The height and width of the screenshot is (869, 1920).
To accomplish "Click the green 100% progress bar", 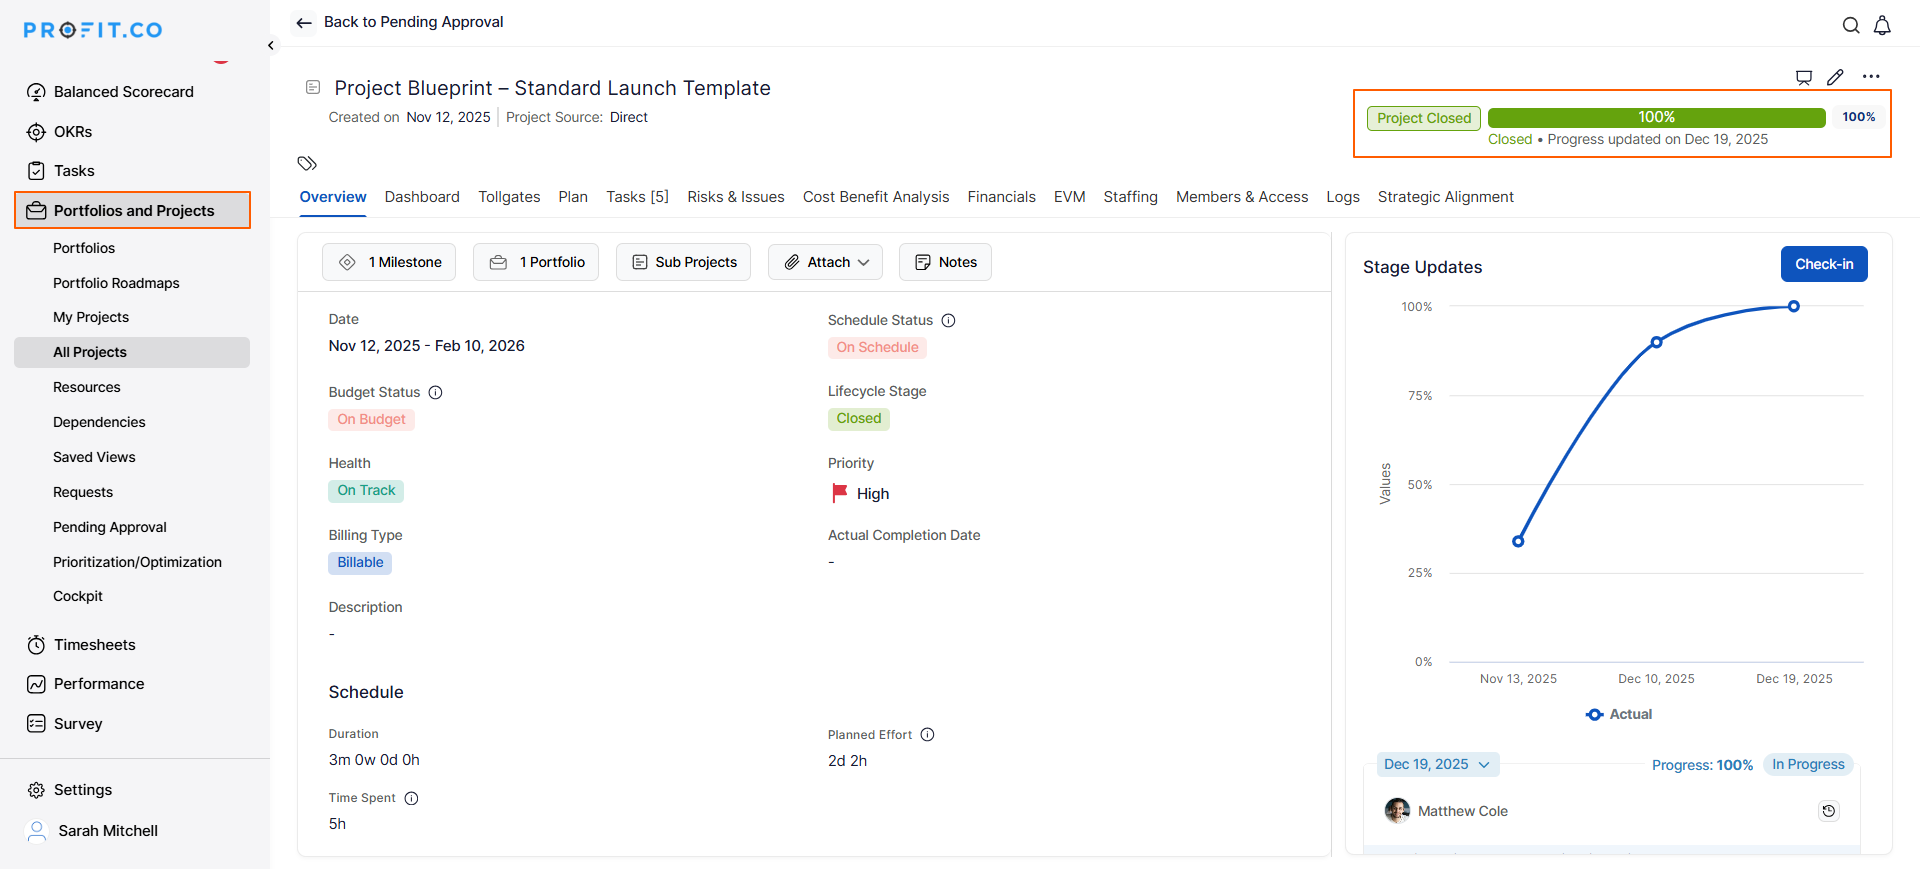I will (x=1656, y=118).
